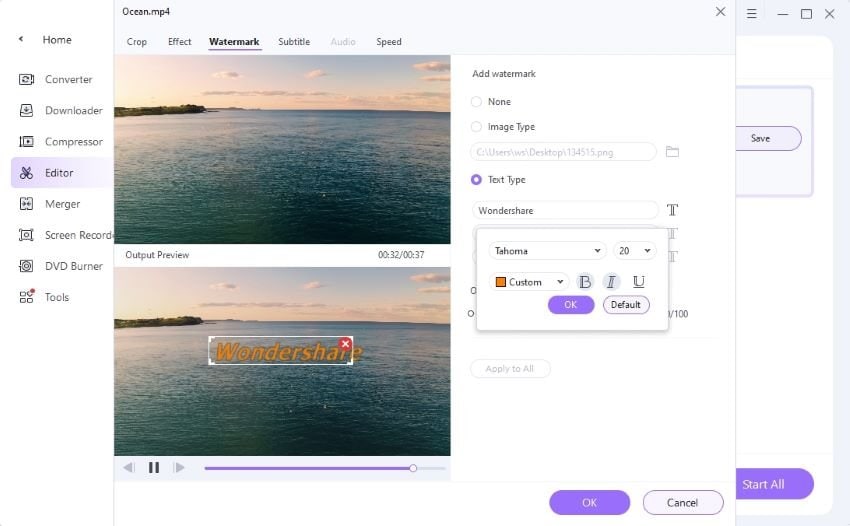This screenshot has width=850, height=526.
Task: Click orange color swatch
Action: tap(501, 282)
